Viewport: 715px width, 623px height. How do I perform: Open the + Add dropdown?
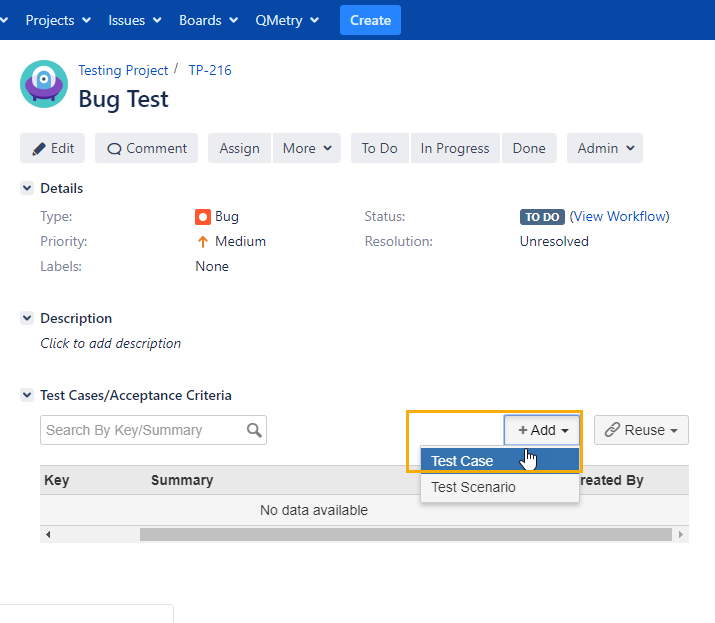tap(542, 430)
